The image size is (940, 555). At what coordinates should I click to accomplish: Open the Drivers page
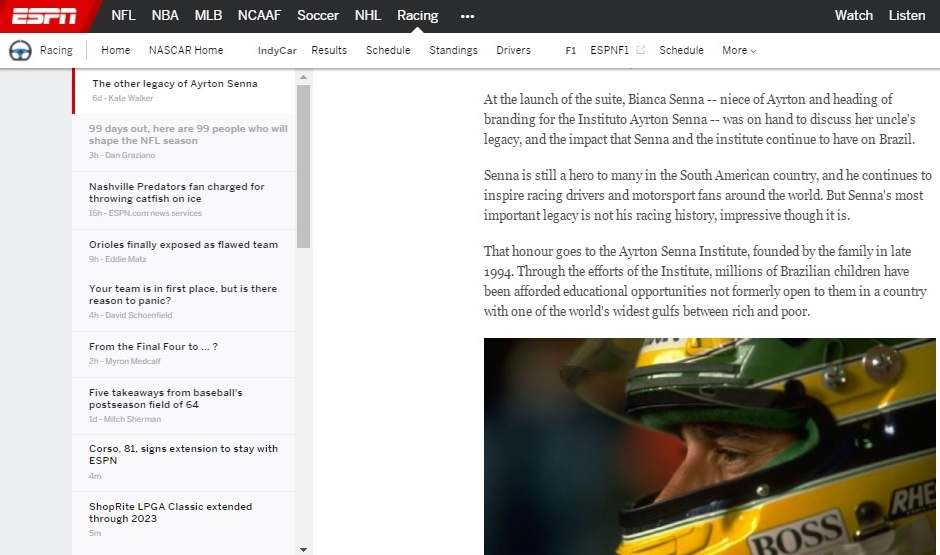tap(513, 50)
